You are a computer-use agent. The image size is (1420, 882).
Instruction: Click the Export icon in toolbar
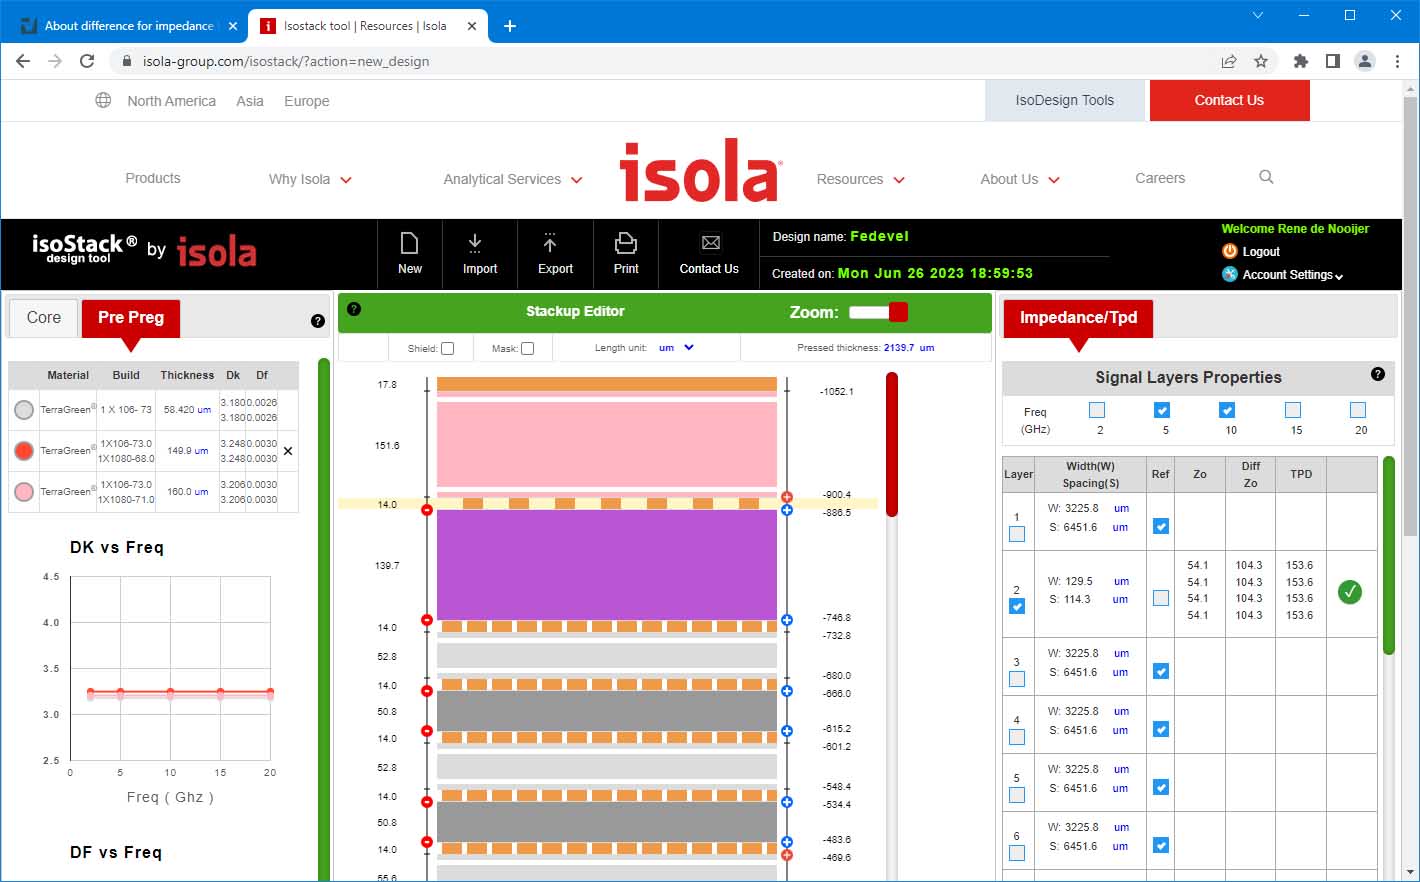(549, 244)
